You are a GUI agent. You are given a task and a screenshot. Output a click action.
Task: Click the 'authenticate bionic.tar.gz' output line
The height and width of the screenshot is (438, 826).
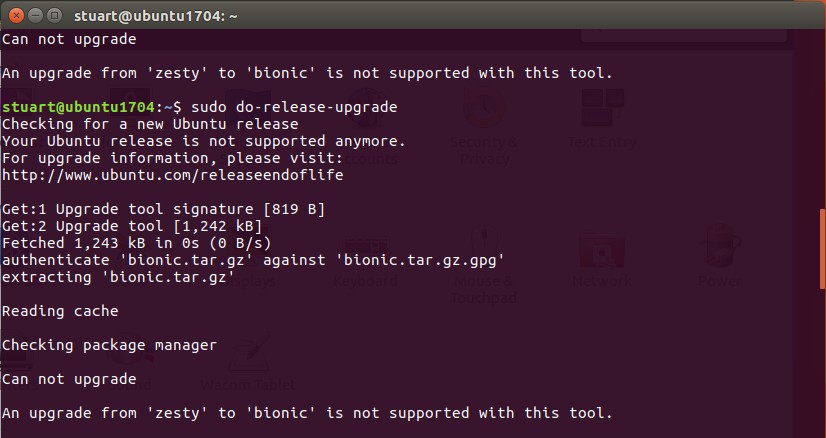(252, 260)
